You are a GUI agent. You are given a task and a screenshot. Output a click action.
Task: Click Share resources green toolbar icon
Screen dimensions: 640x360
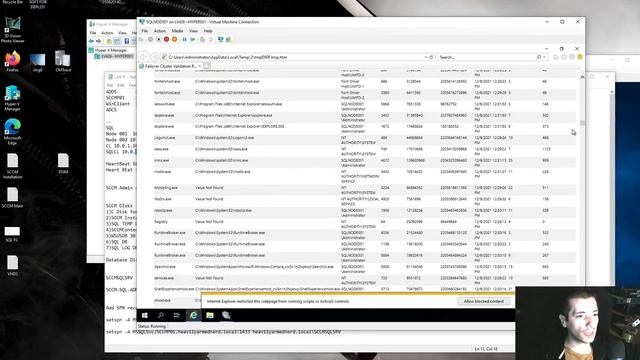229,40
